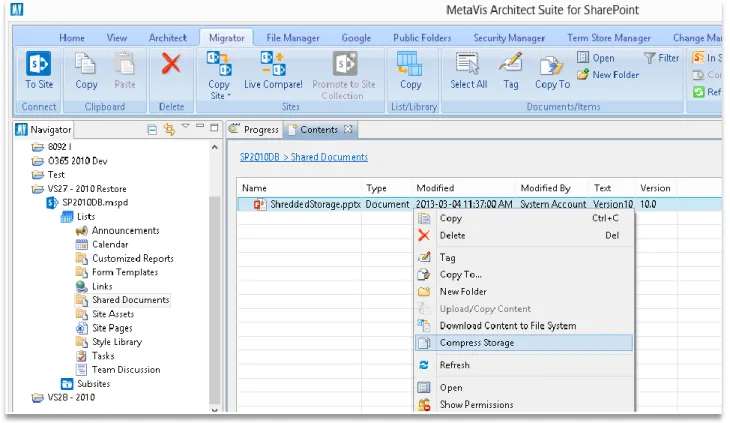Click the Copy To ribbon icon

[x=552, y=65]
